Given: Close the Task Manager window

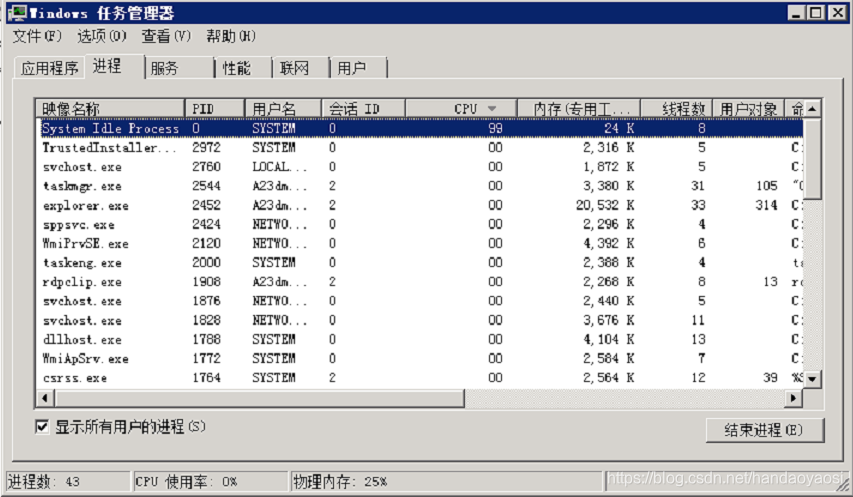Looking at the screenshot, I should pos(837,13).
